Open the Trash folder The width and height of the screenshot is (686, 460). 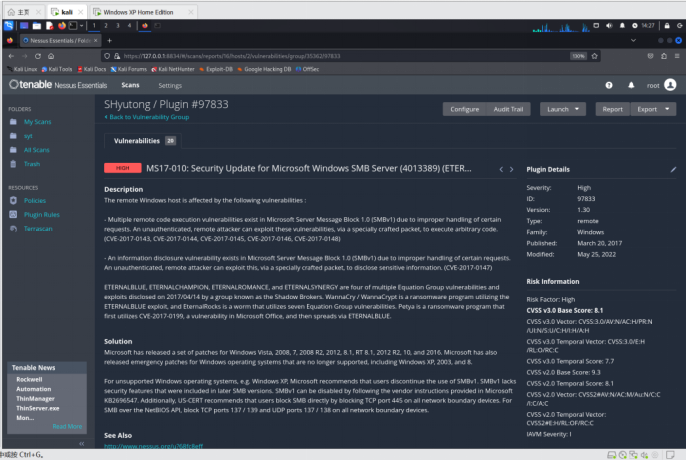tap(32, 164)
